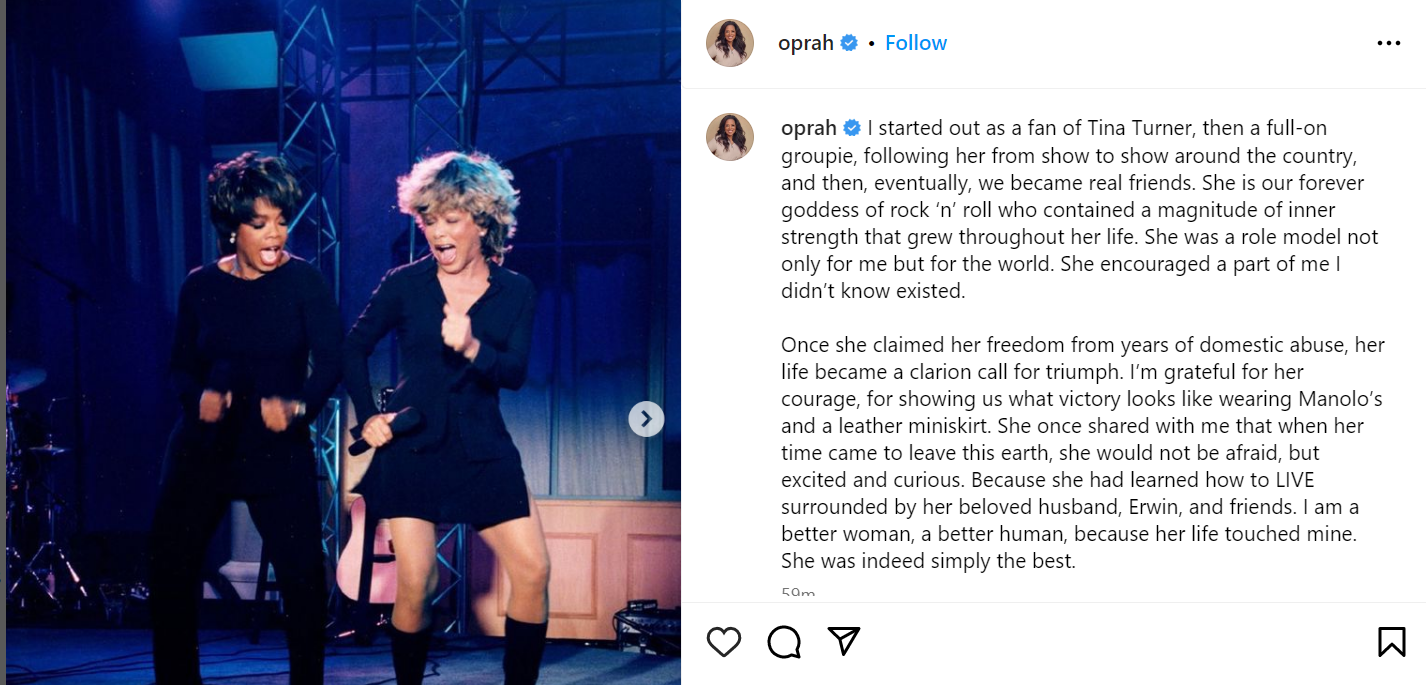Click the verified badge in the post header
Screen dimensions: 1426x685
tap(850, 43)
